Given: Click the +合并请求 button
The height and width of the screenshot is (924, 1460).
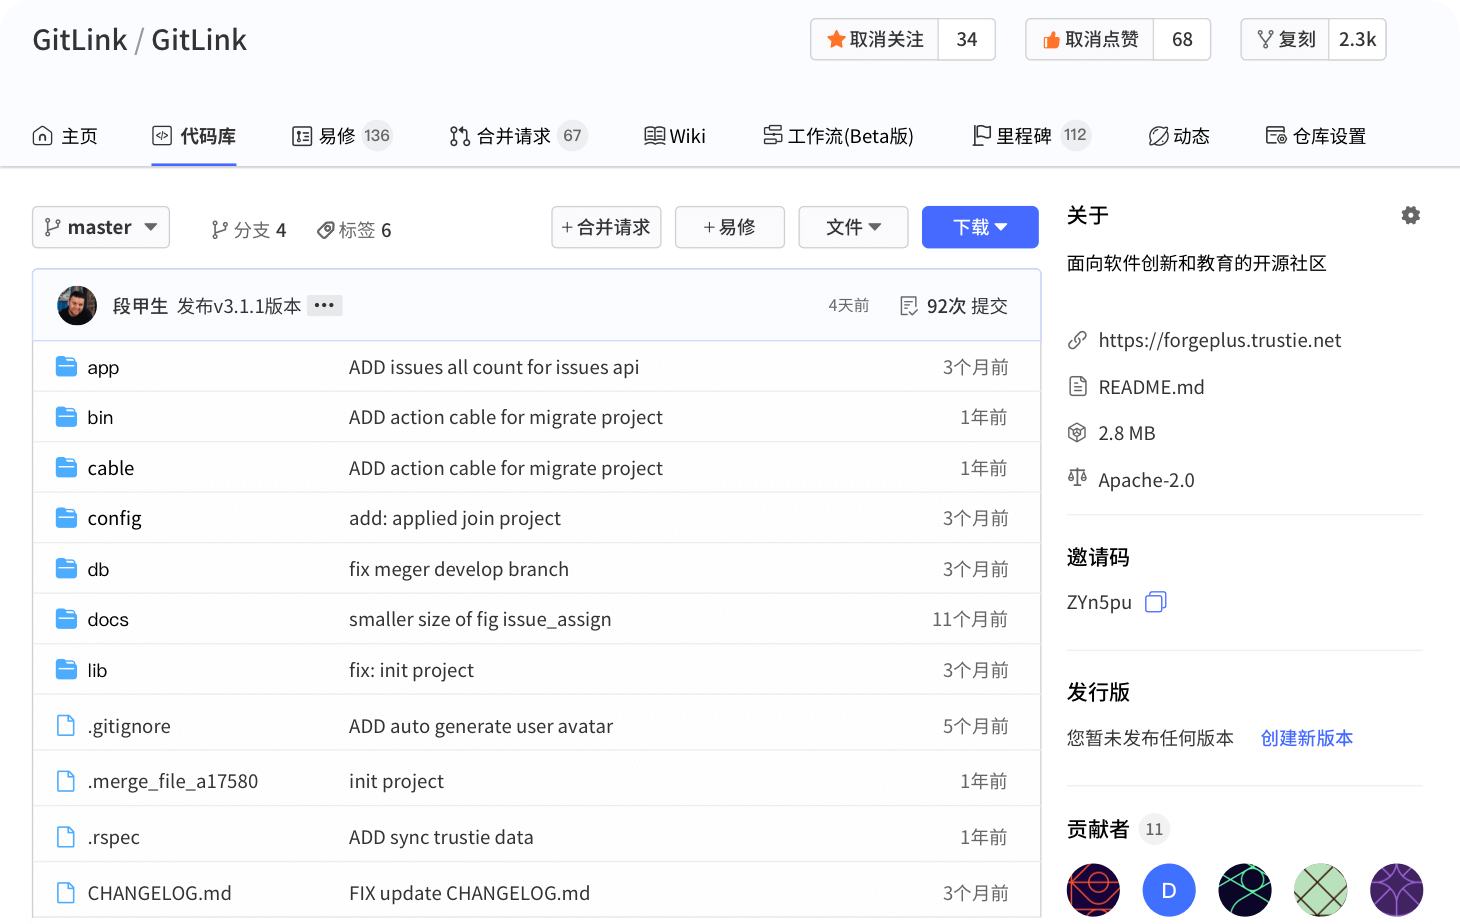Looking at the screenshot, I should click(606, 227).
